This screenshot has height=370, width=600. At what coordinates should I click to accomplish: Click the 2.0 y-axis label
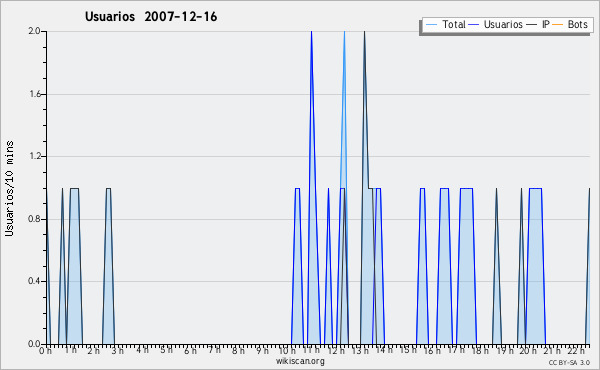(x=35, y=31)
